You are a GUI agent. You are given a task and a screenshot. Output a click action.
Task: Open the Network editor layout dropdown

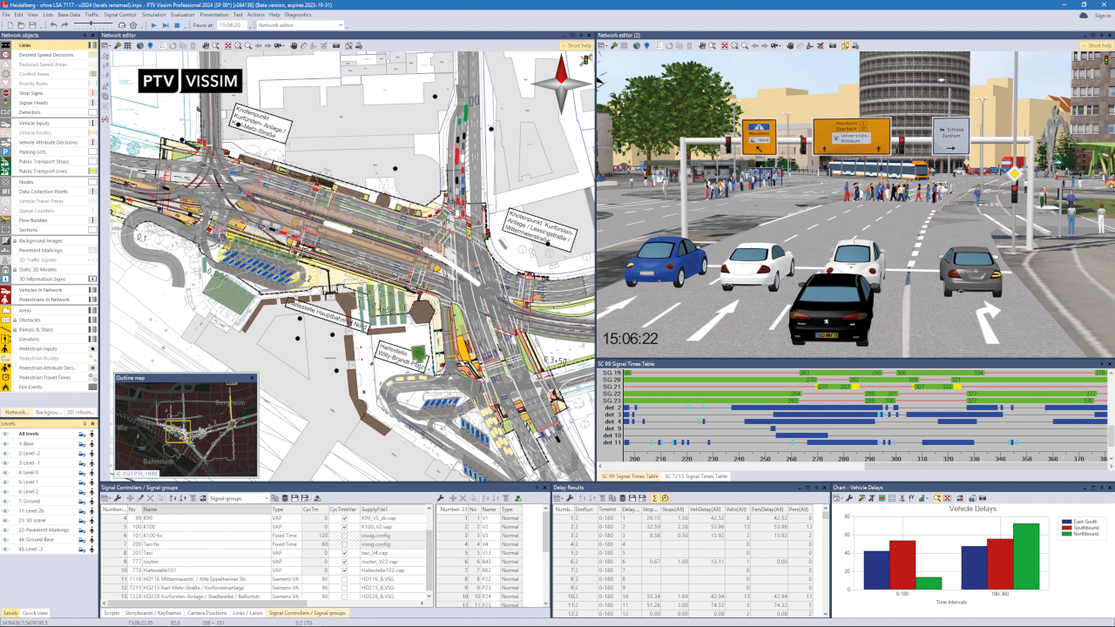pos(340,25)
